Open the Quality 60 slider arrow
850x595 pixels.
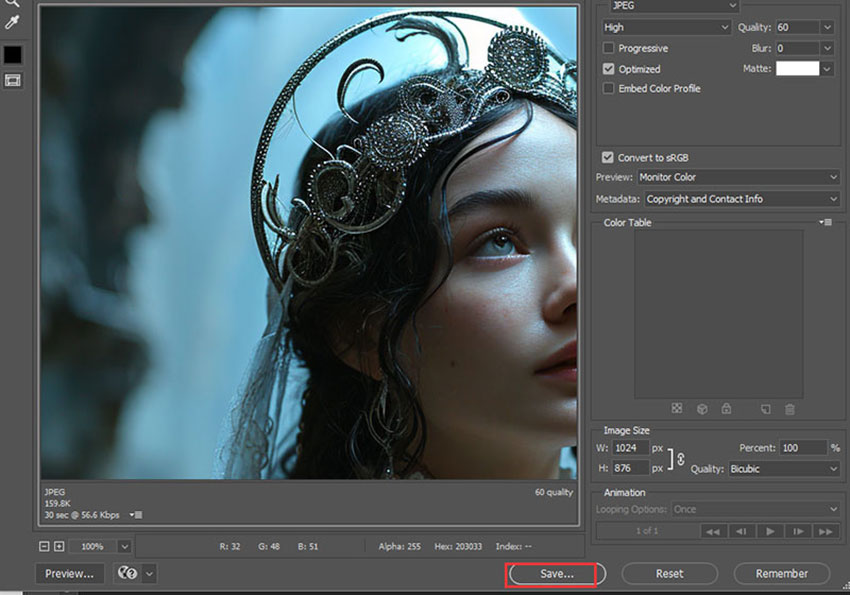tap(827, 27)
